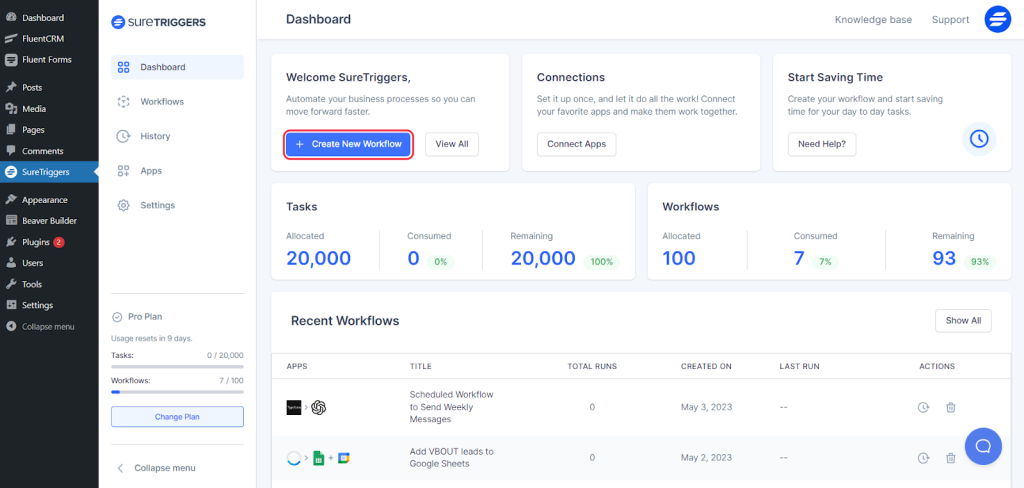The image size is (1024, 488).
Task: Click Show All recent workflows button
Action: [963, 321]
